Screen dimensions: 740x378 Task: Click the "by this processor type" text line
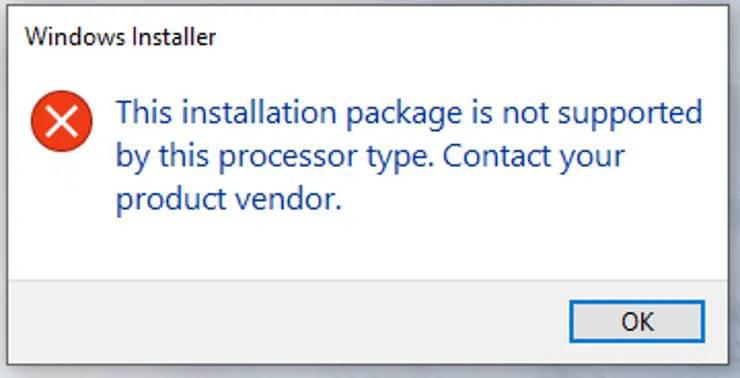pyautogui.click(x=370, y=158)
